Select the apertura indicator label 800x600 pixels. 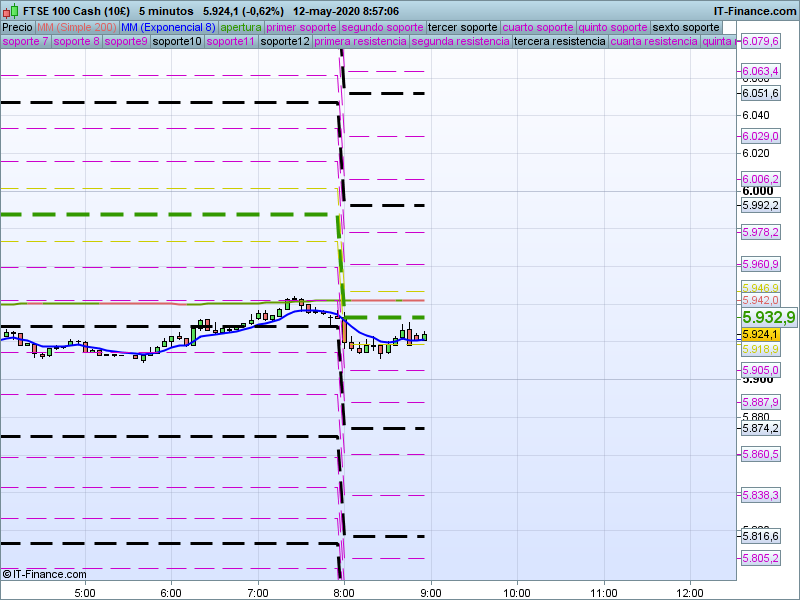241,27
